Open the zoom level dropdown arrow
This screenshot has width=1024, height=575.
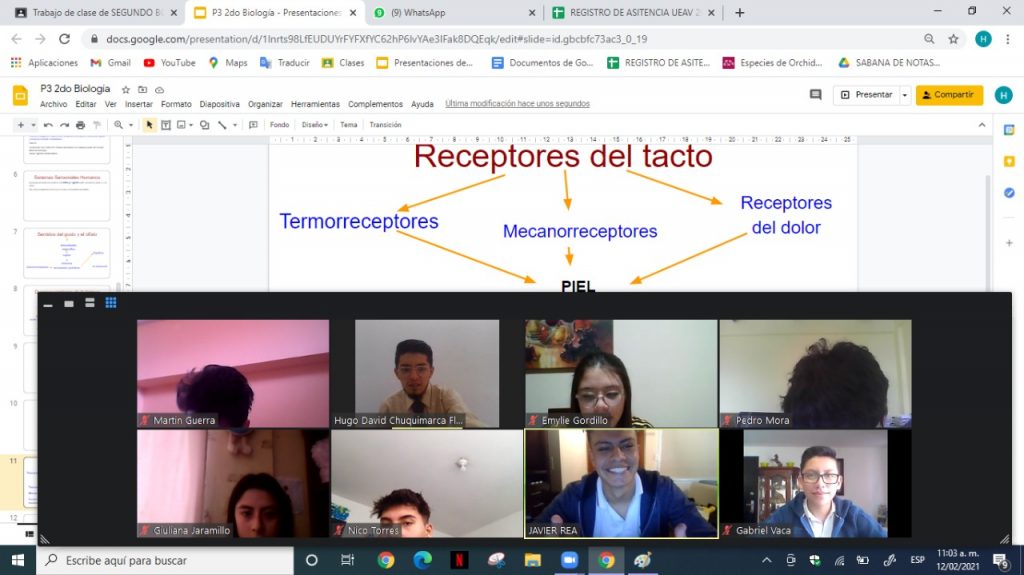point(131,125)
